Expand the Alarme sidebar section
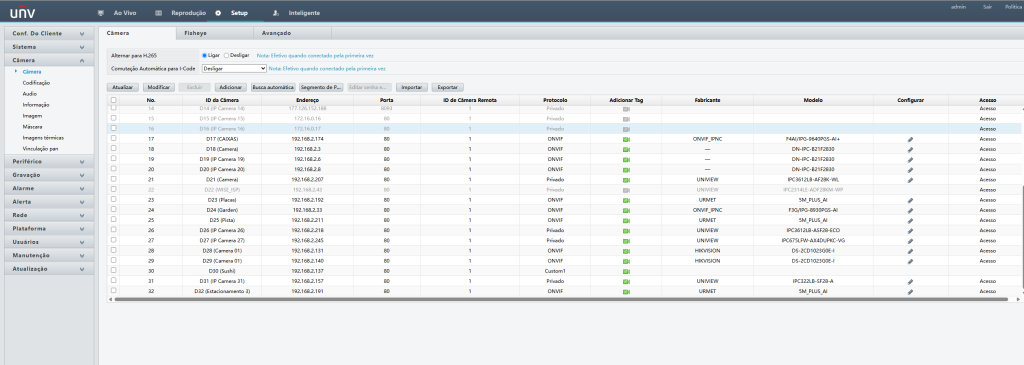Screen dimensions: 1024x365 click(49, 188)
